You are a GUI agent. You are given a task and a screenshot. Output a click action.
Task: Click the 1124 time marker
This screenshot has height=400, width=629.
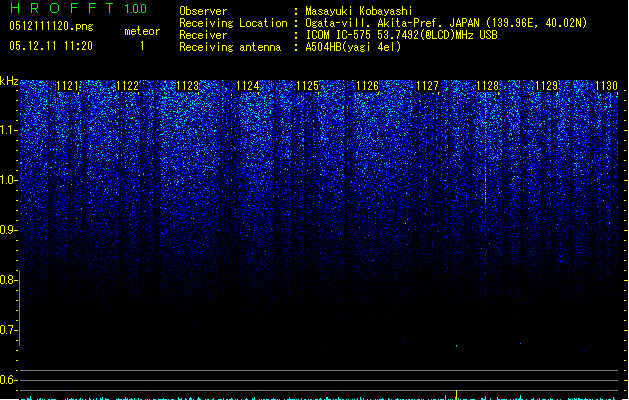248,86
